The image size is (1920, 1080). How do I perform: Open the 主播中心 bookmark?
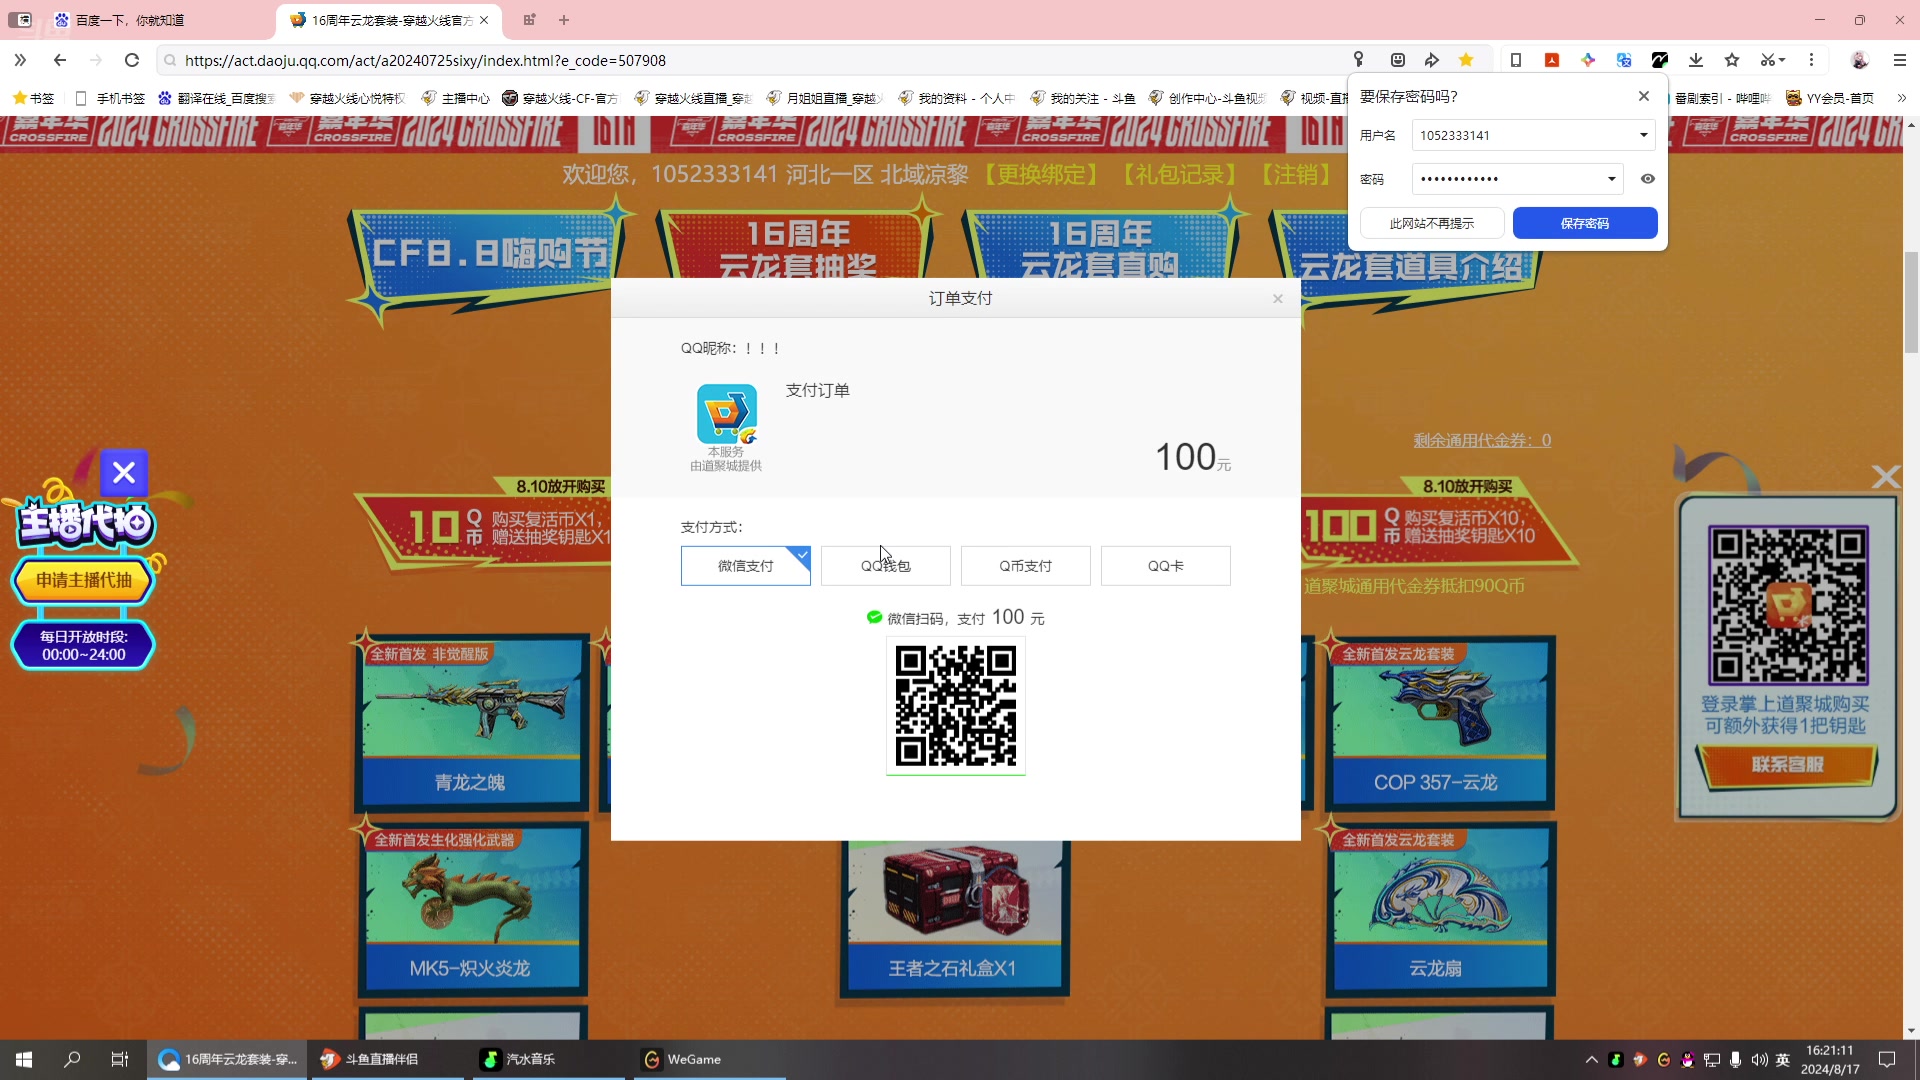[456, 98]
